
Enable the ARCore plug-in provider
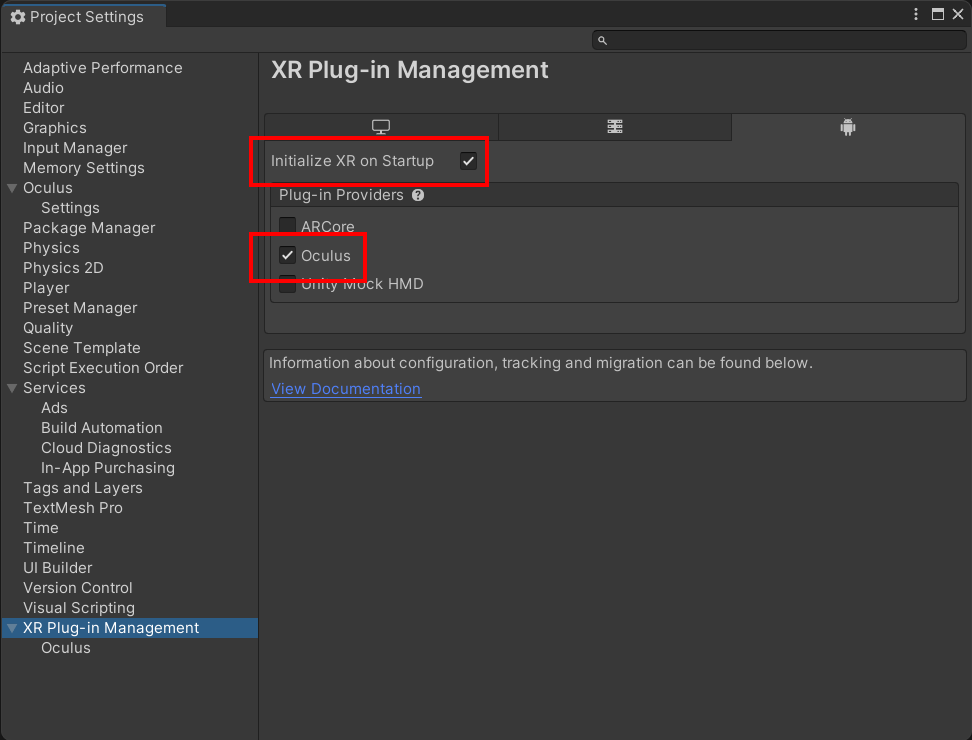pos(288,227)
